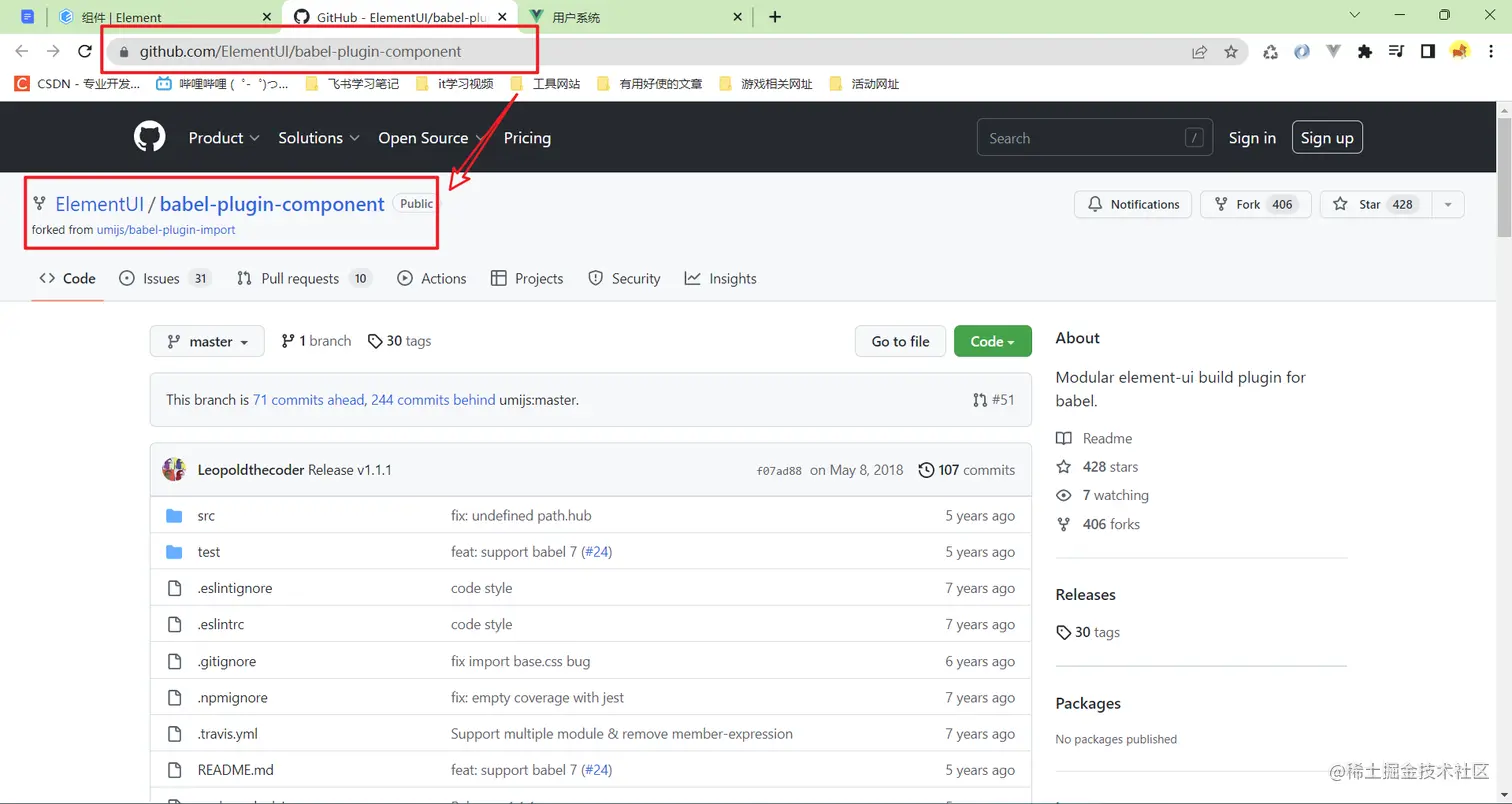Screen dimensions: 1512x804
Task: Click the Notifications button
Action: 1133,204
